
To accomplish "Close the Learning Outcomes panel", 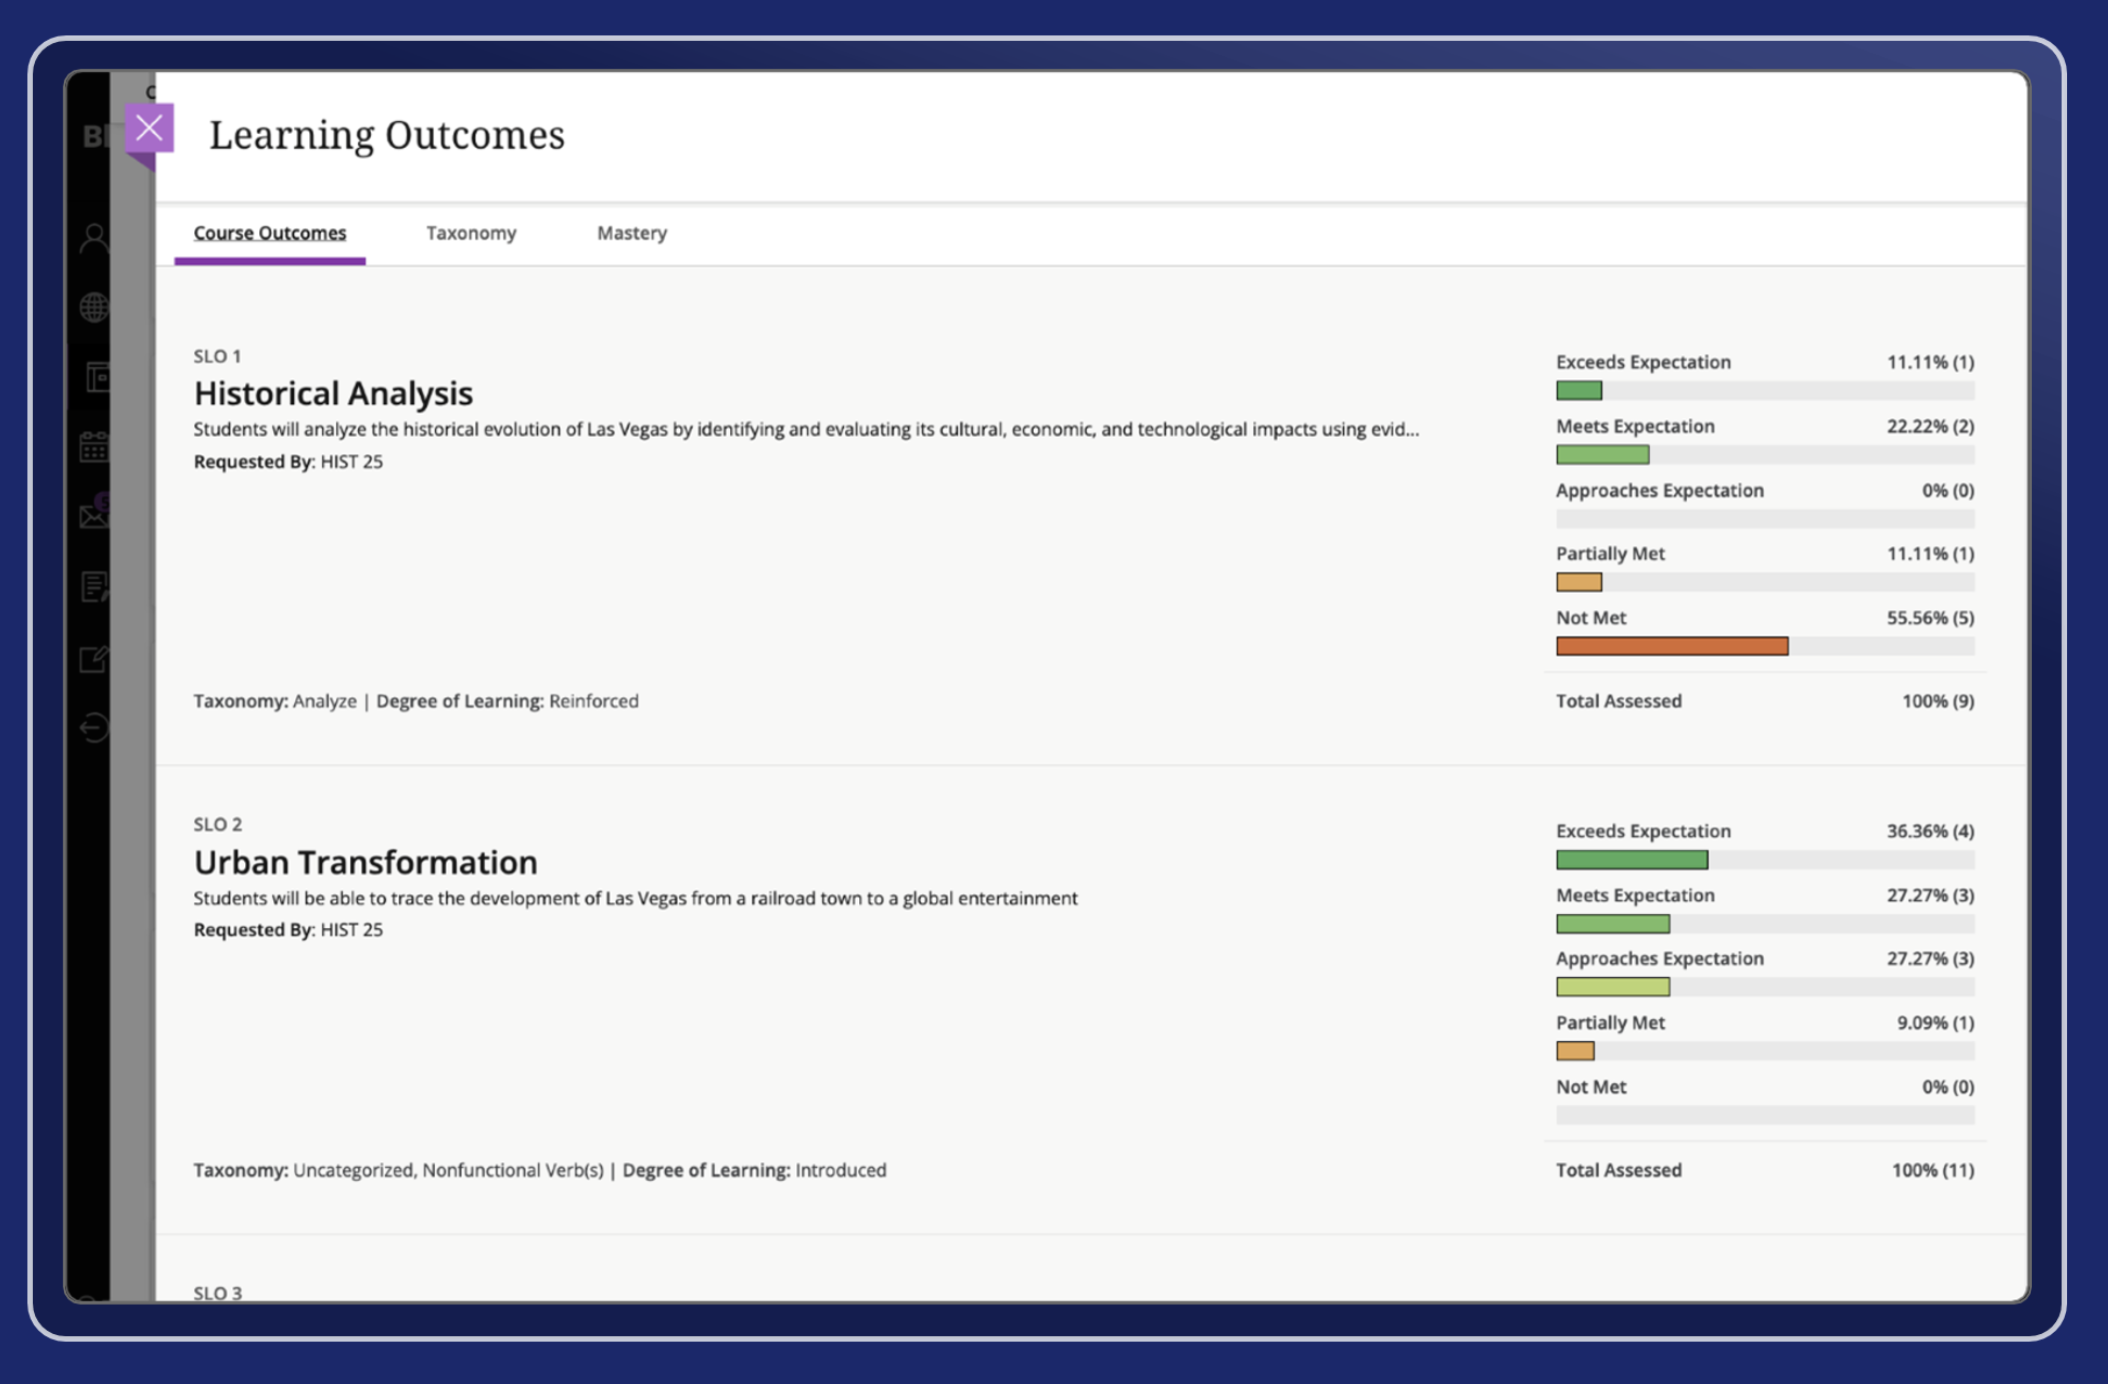I will coord(149,128).
